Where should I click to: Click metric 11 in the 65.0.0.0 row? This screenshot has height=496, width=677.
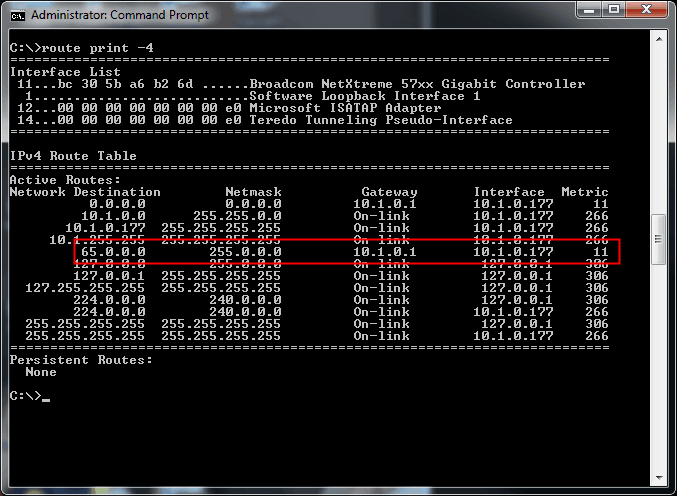(x=601, y=252)
